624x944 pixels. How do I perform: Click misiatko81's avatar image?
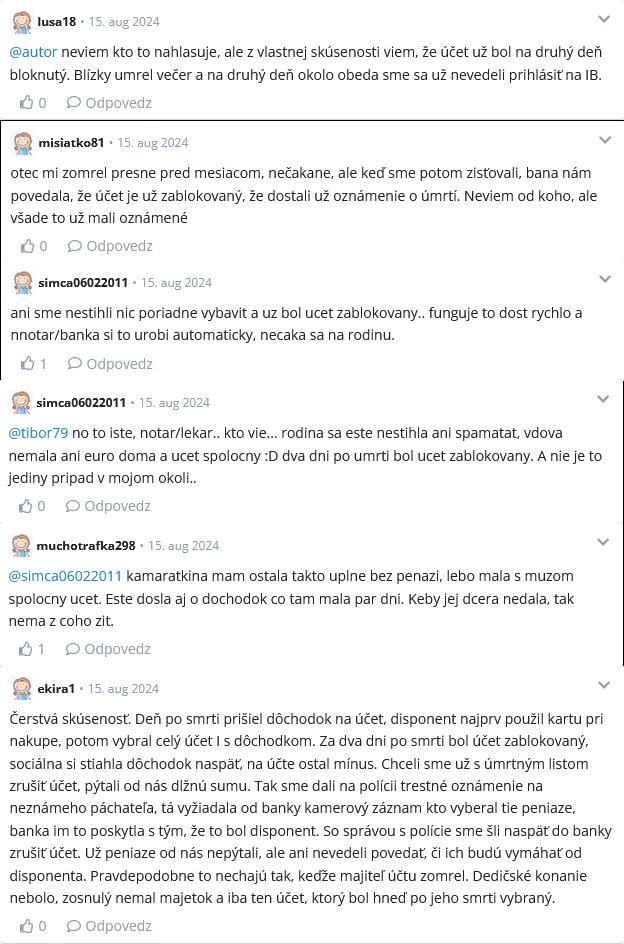[x=23, y=143]
